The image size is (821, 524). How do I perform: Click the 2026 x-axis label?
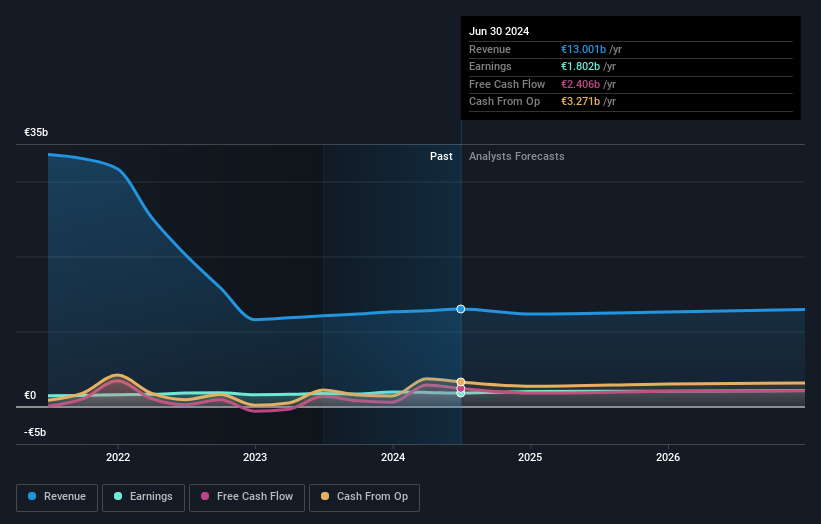668,457
